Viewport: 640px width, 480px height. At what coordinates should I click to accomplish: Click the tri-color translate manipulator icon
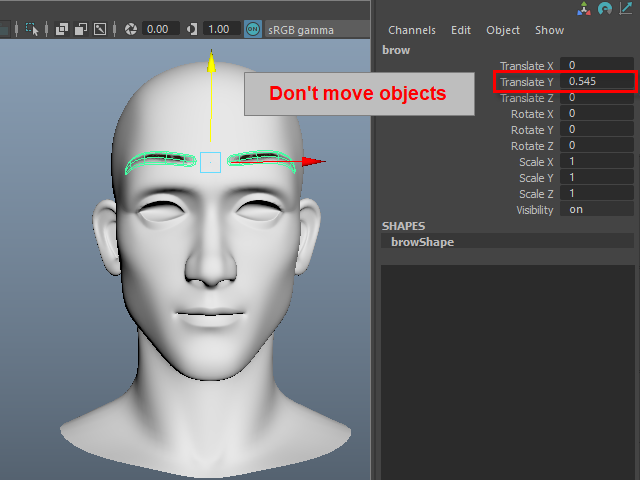pos(584,9)
